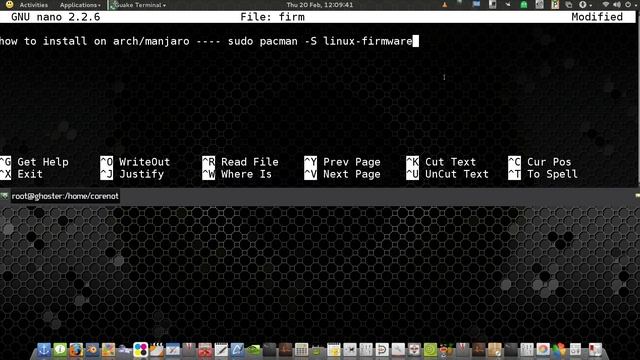640x360 pixels.
Task: Click the word 'pacman' in the editor line
Action: click(279, 41)
